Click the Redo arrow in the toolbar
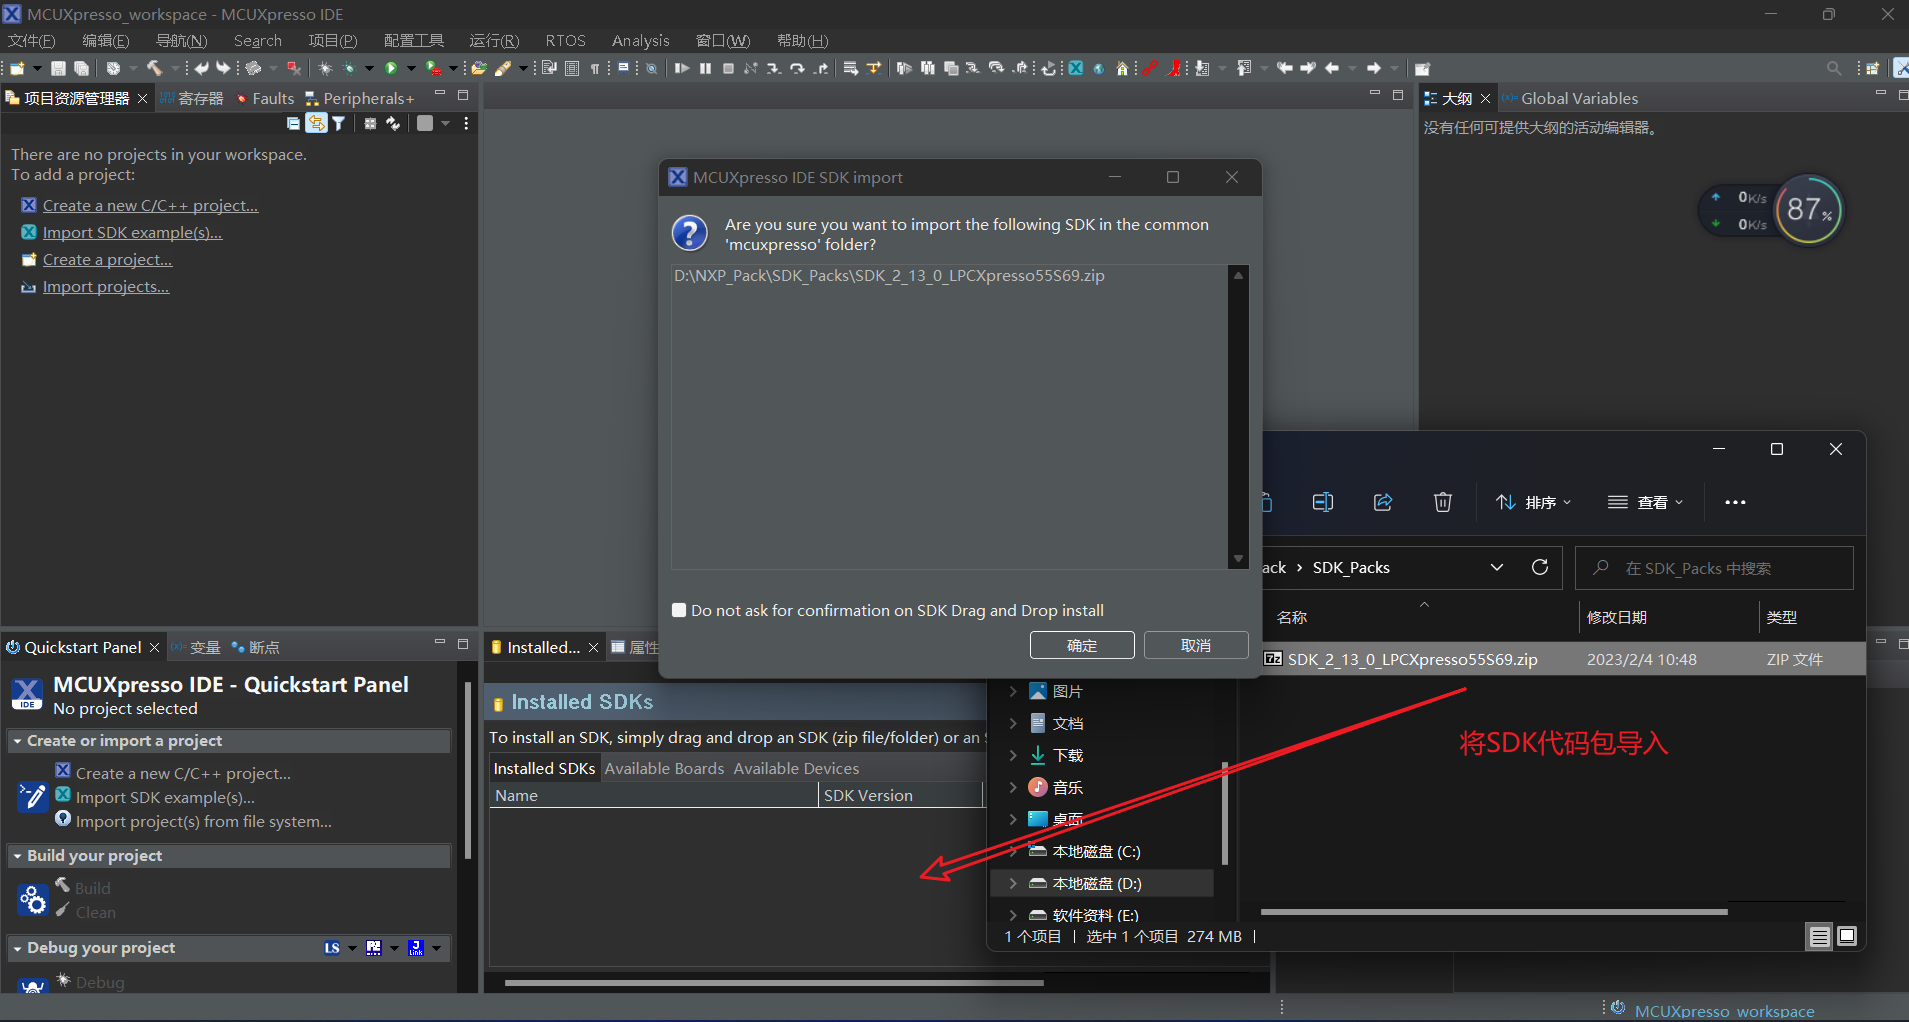Image resolution: width=1909 pixels, height=1022 pixels. tap(223, 68)
